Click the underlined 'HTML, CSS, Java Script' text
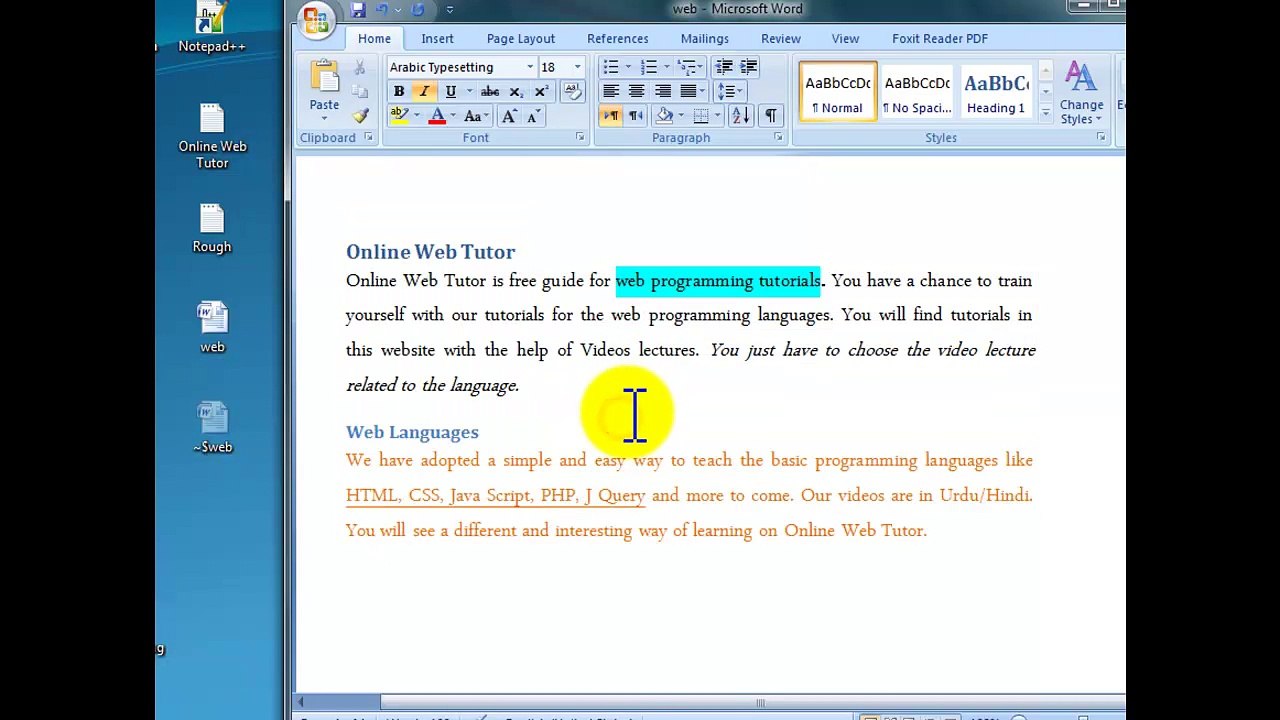 [440, 495]
